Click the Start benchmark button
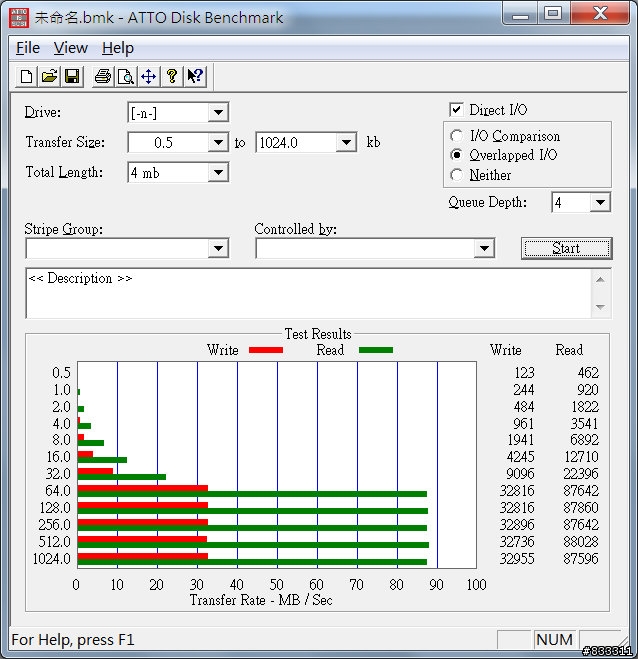This screenshot has height=659, width=638. 567,248
